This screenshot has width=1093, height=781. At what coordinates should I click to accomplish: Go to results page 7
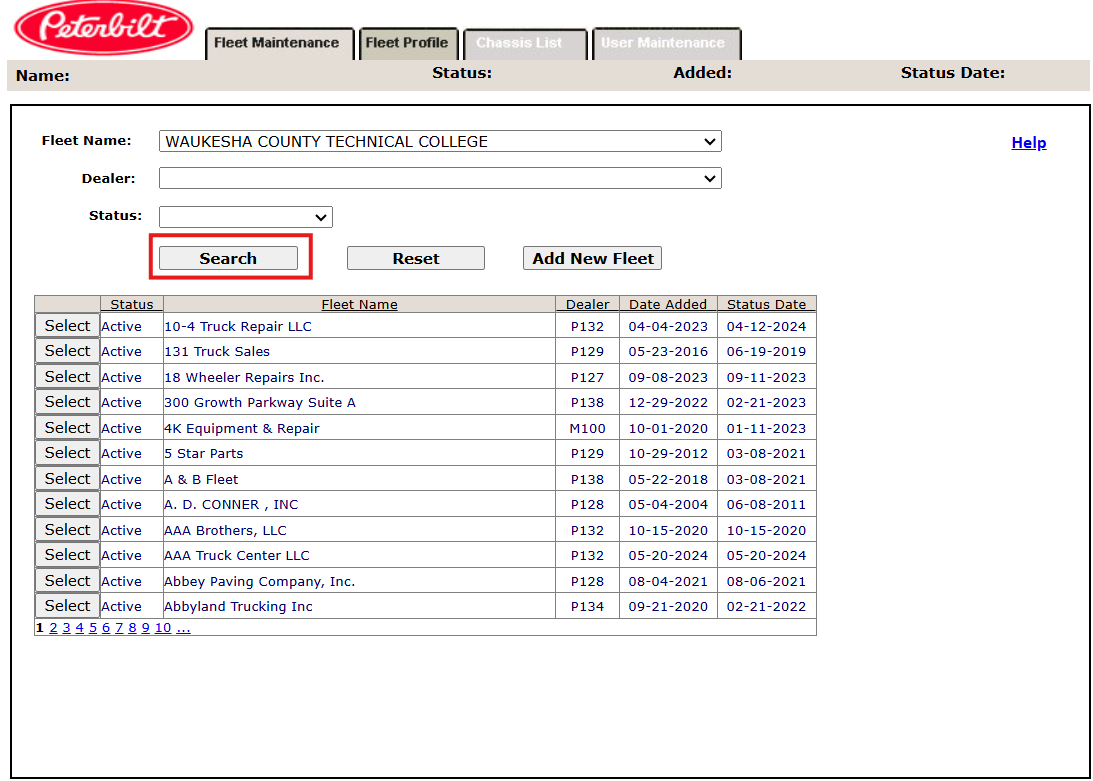tap(119, 628)
